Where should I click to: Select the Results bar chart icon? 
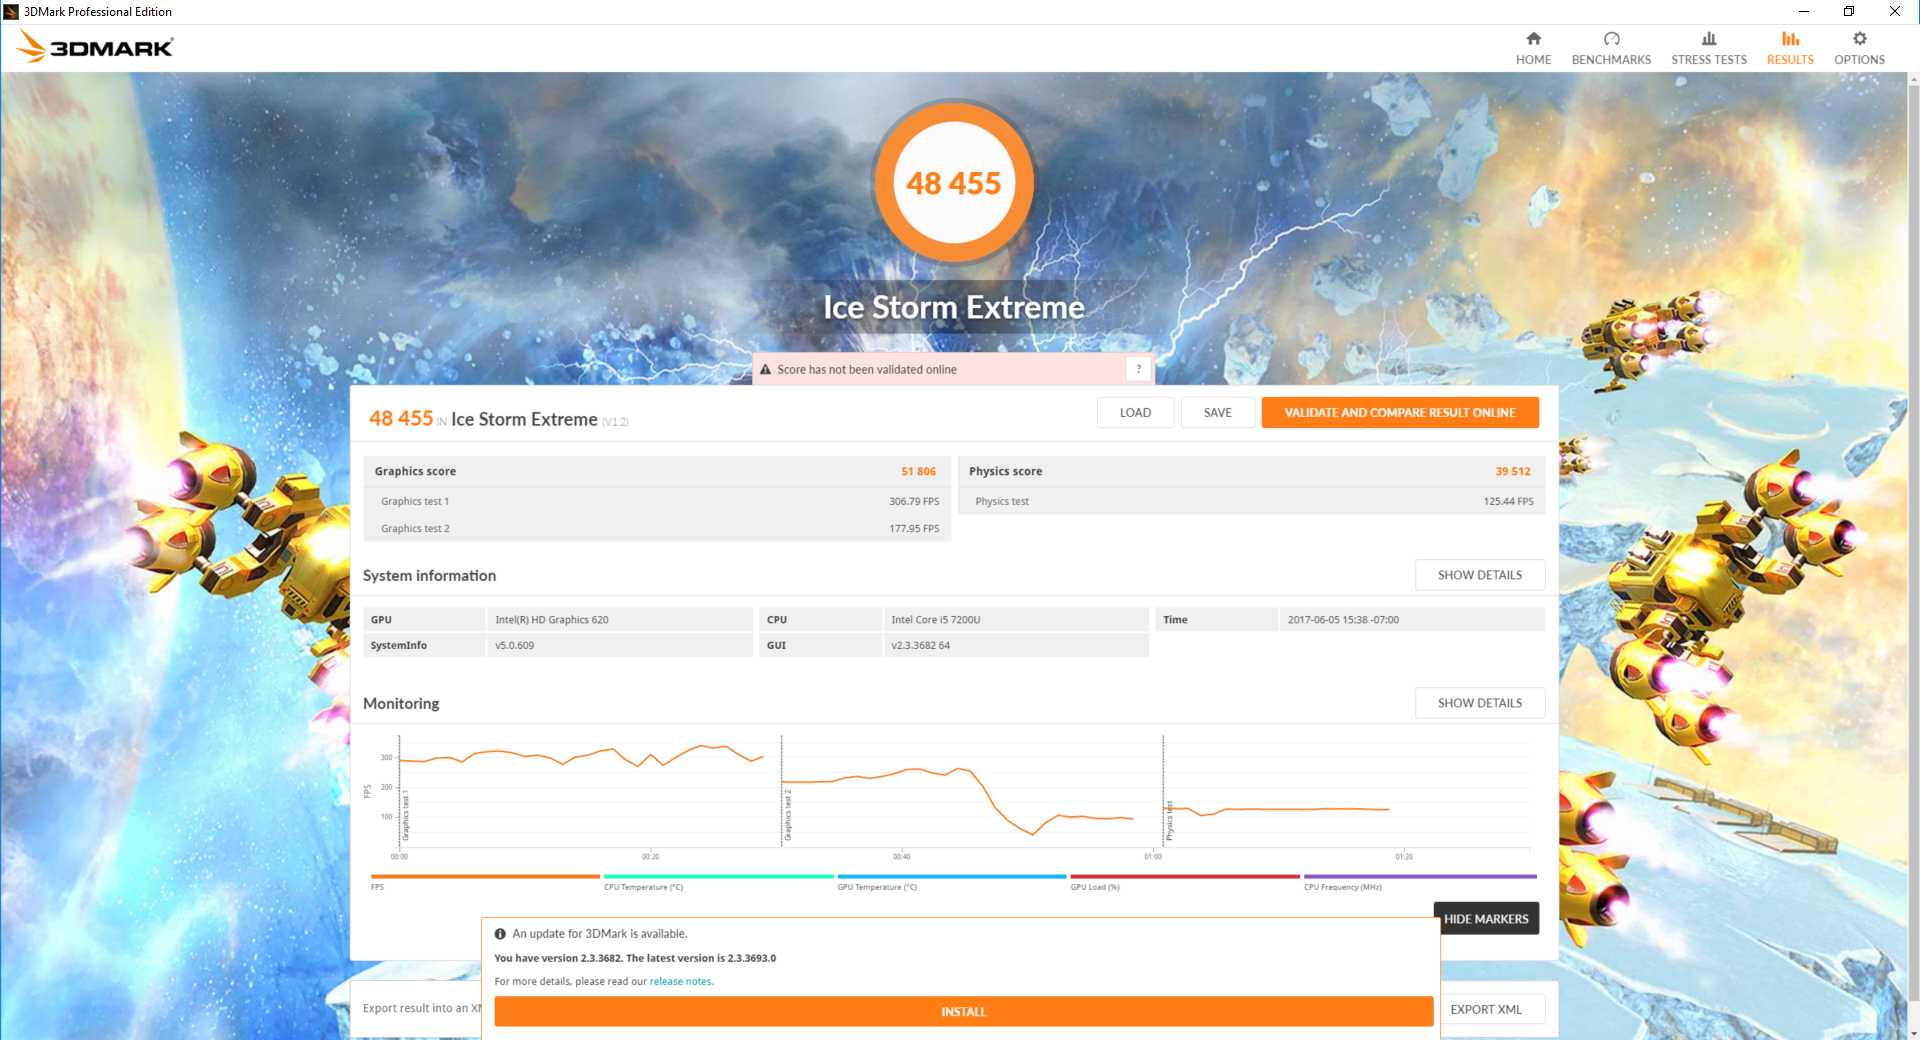pos(1790,39)
